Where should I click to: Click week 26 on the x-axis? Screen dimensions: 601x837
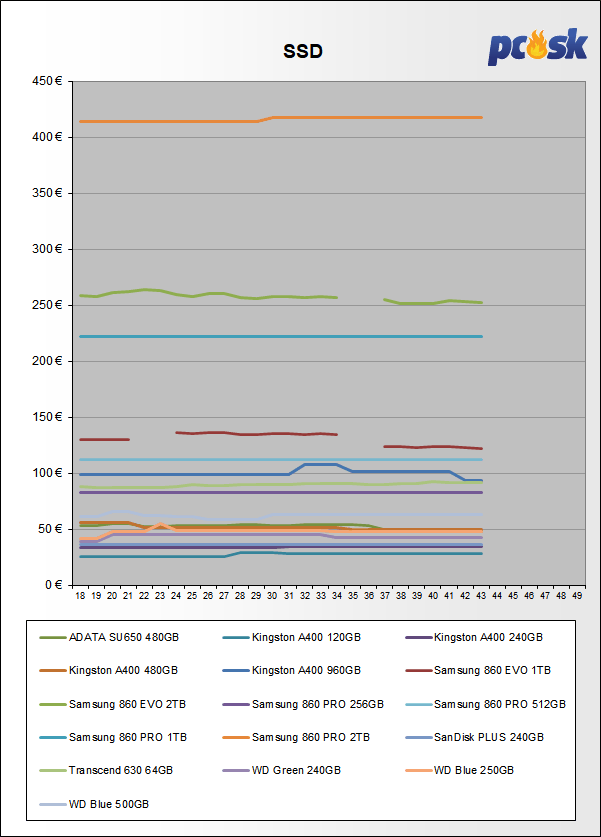pyautogui.click(x=208, y=596)
